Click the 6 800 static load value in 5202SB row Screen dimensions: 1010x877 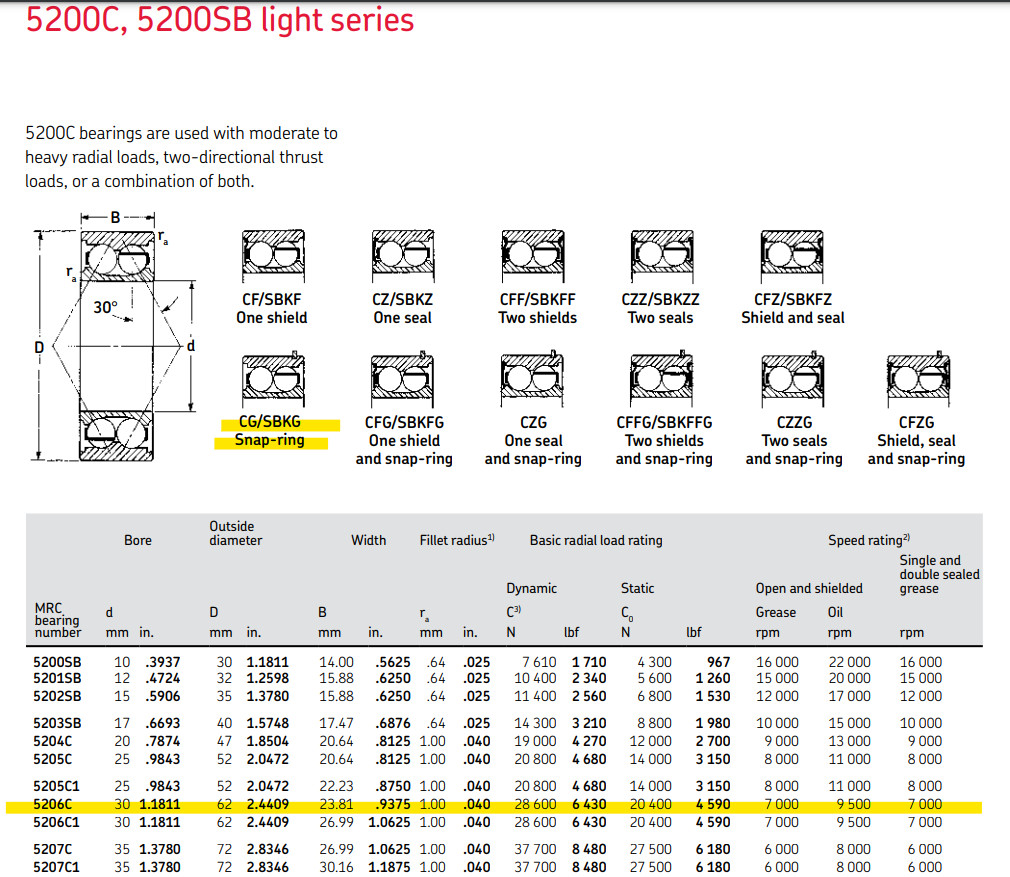click(654, 696)
